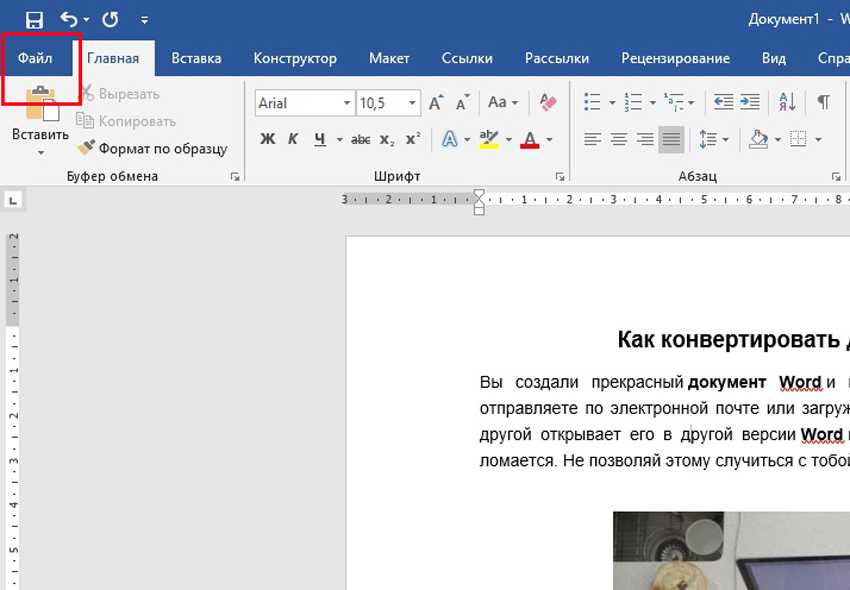Increase paragraph indent
The height and width of the screenshot is (590, 850).
tap(750, 102)
